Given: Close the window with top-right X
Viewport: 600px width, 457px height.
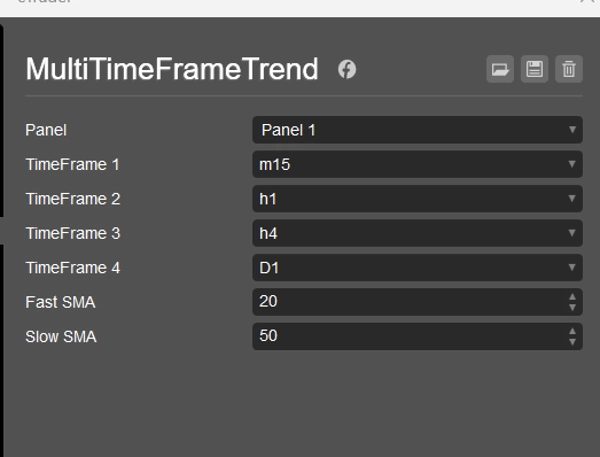Looking at the screenshot, I should click(x=587, y=3).
